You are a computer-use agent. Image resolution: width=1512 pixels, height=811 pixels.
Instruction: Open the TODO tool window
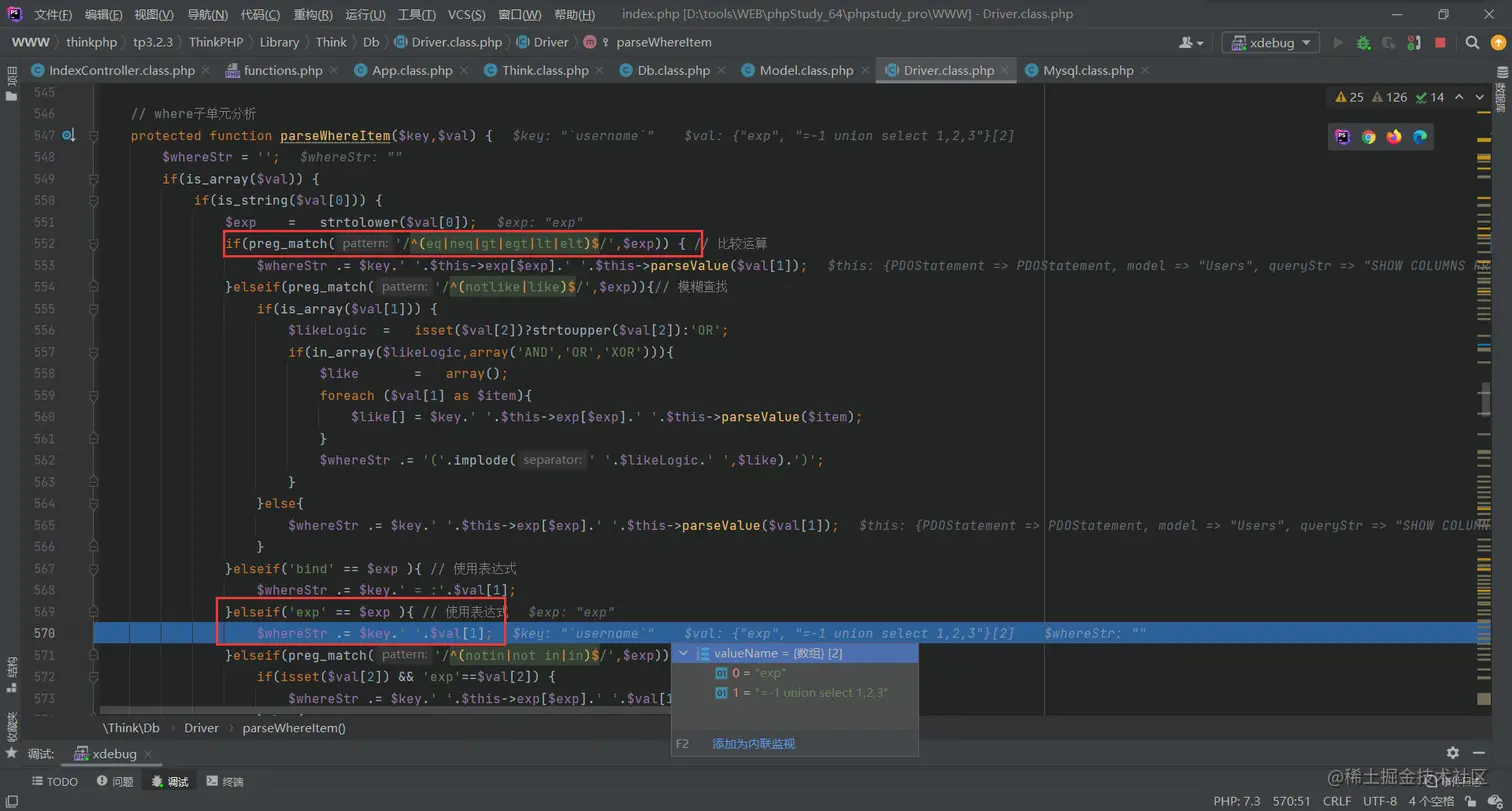55,782
